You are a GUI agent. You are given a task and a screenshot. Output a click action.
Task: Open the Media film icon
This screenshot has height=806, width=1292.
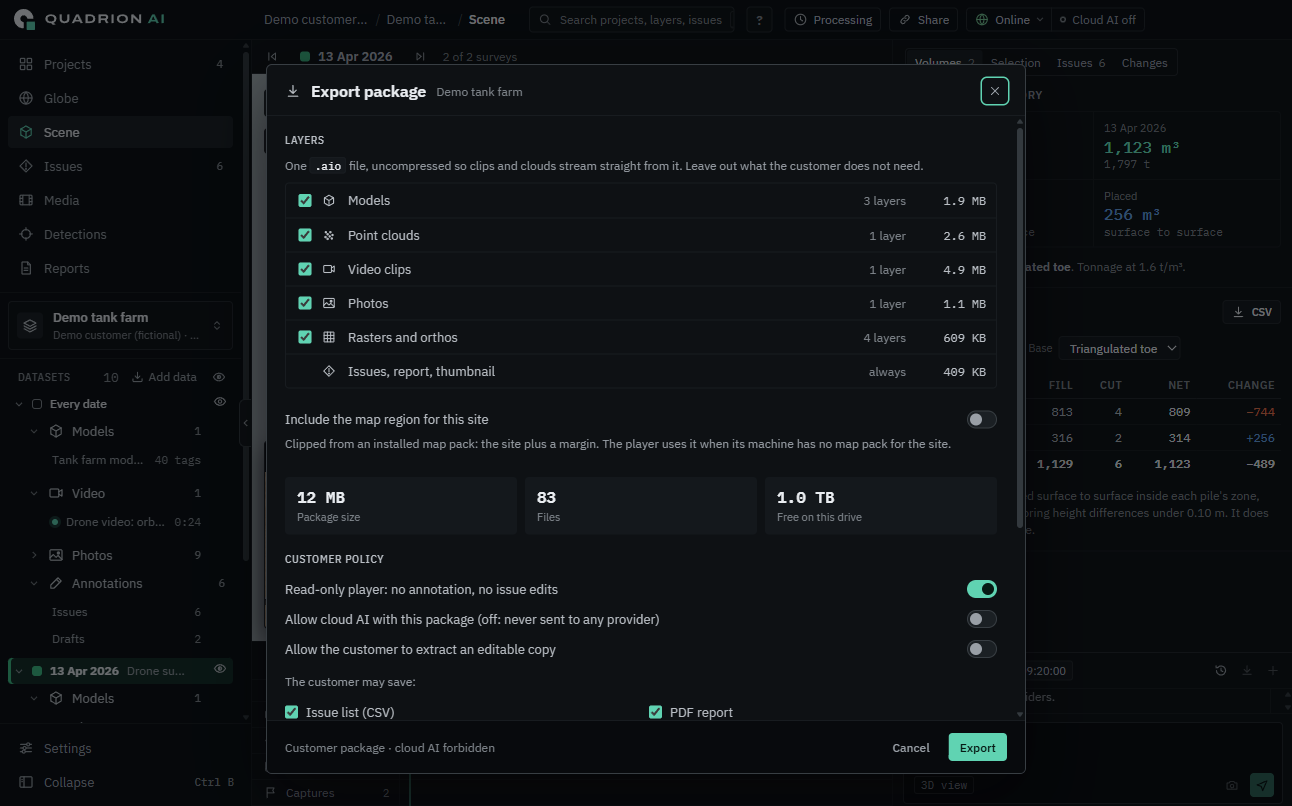coord(26,200)
